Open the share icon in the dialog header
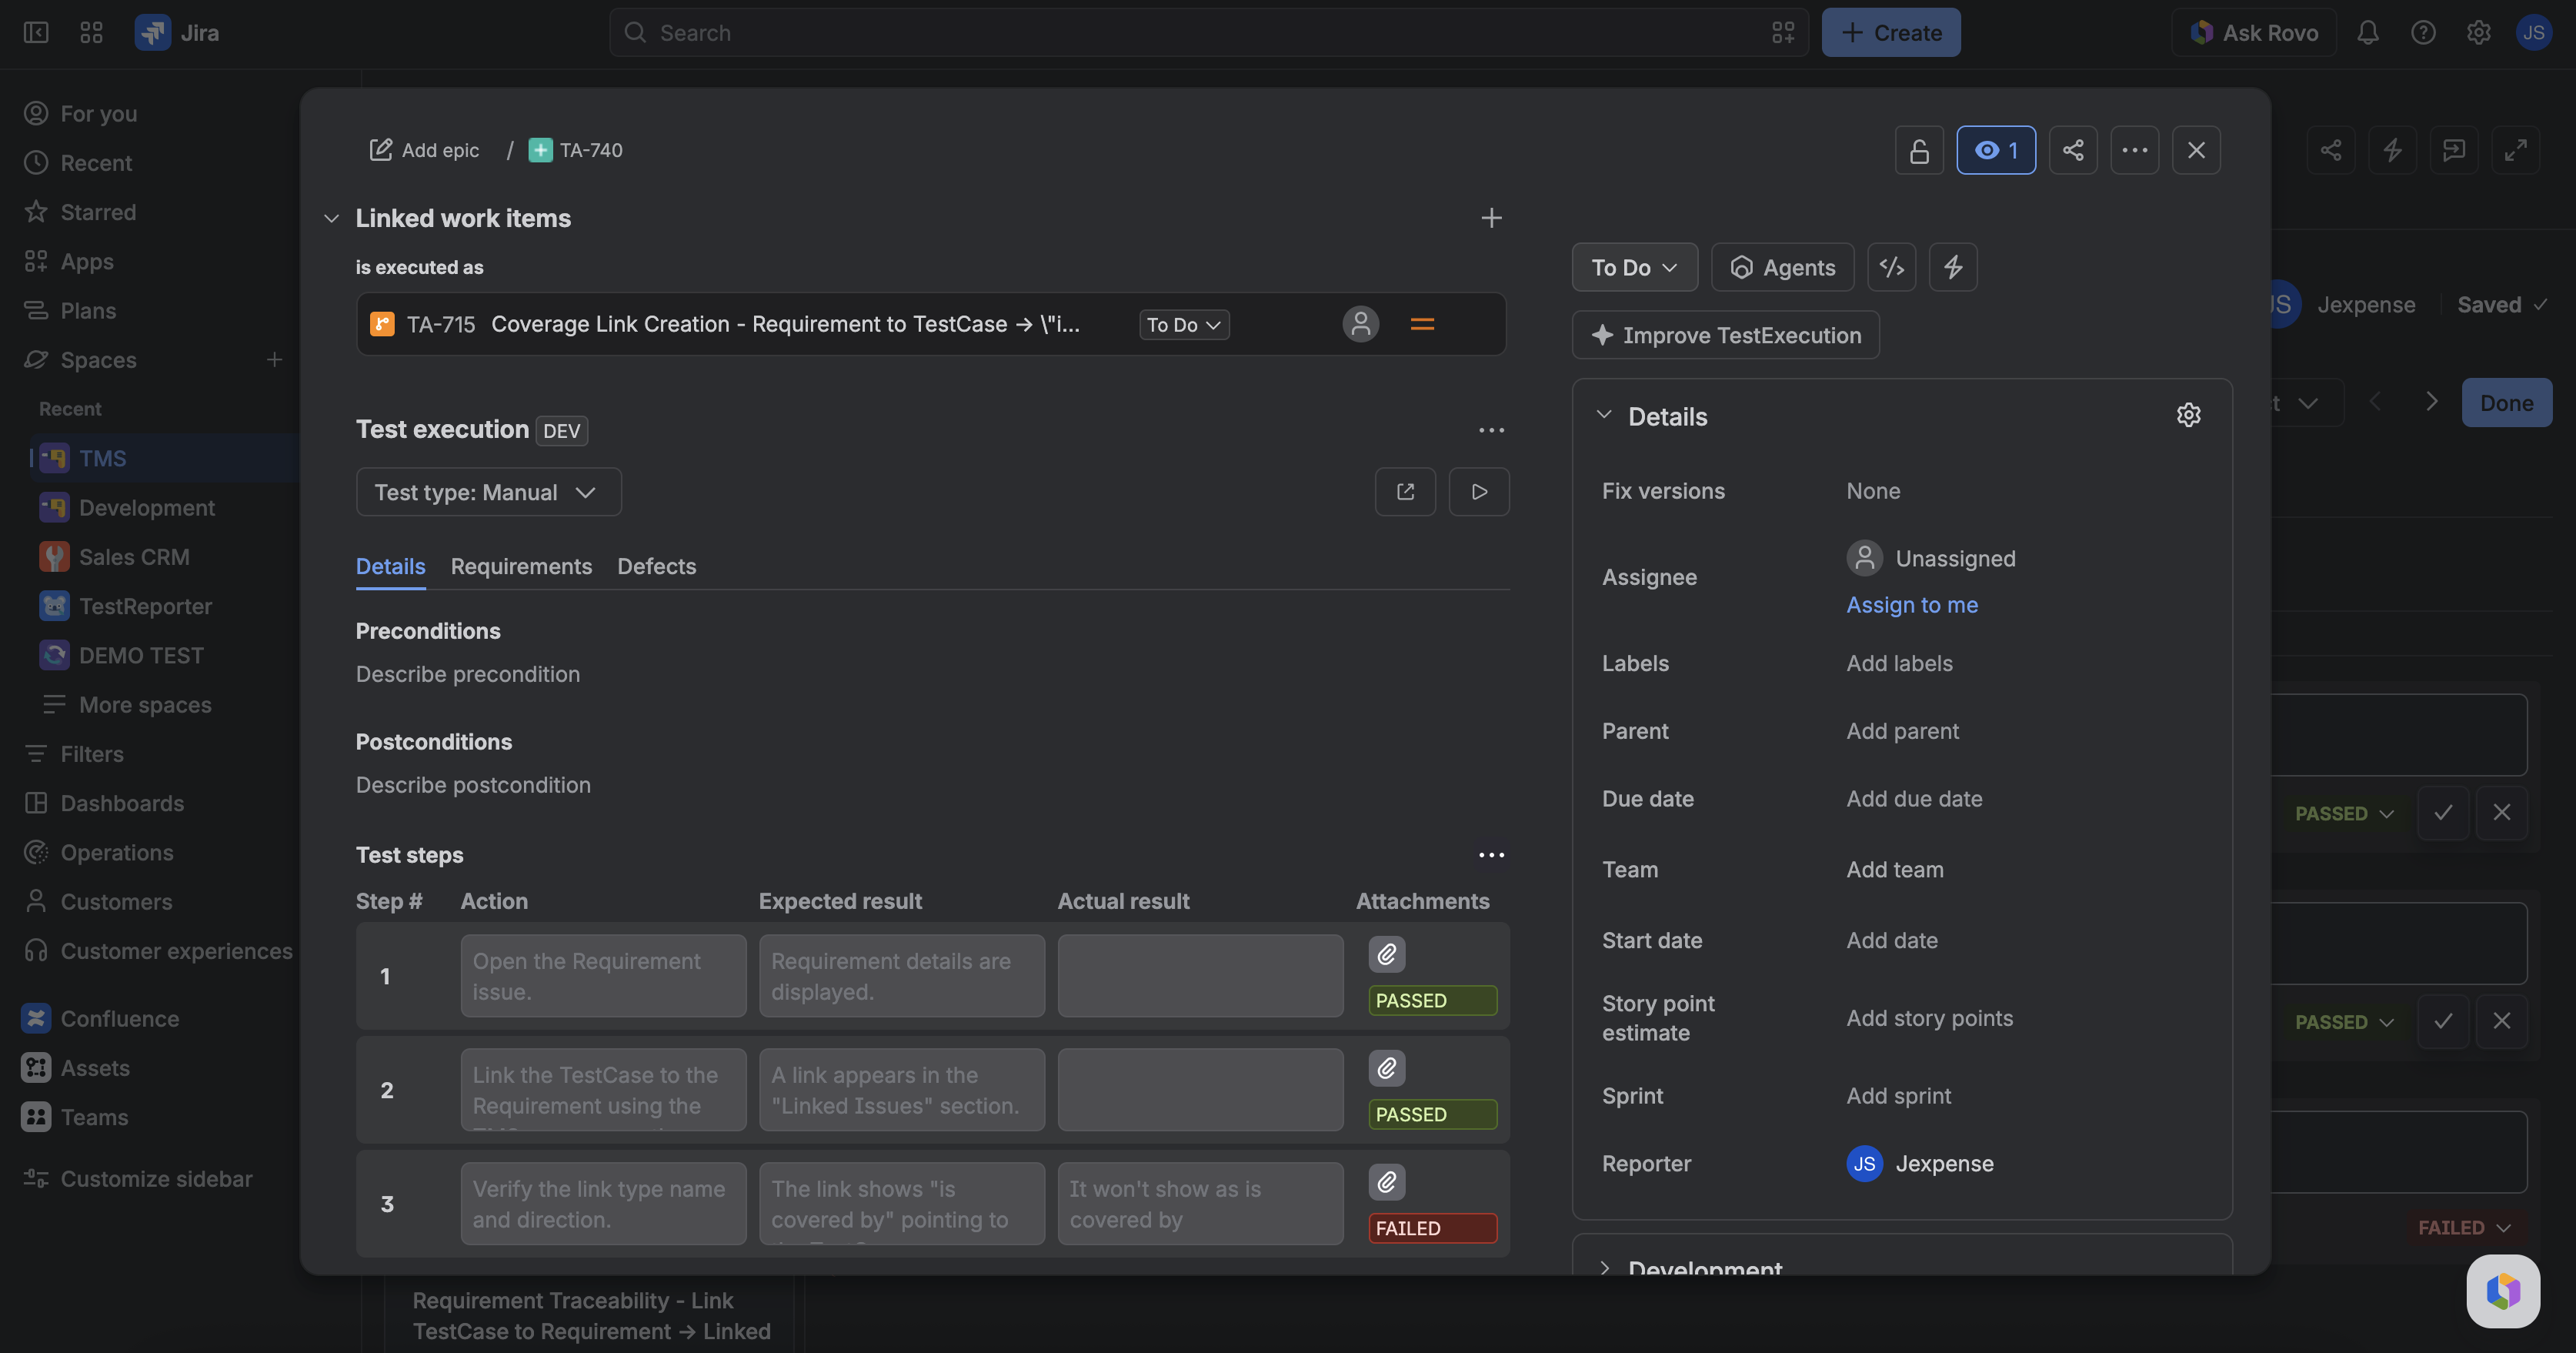Screen dimensions: 2576x1353 2073,150
